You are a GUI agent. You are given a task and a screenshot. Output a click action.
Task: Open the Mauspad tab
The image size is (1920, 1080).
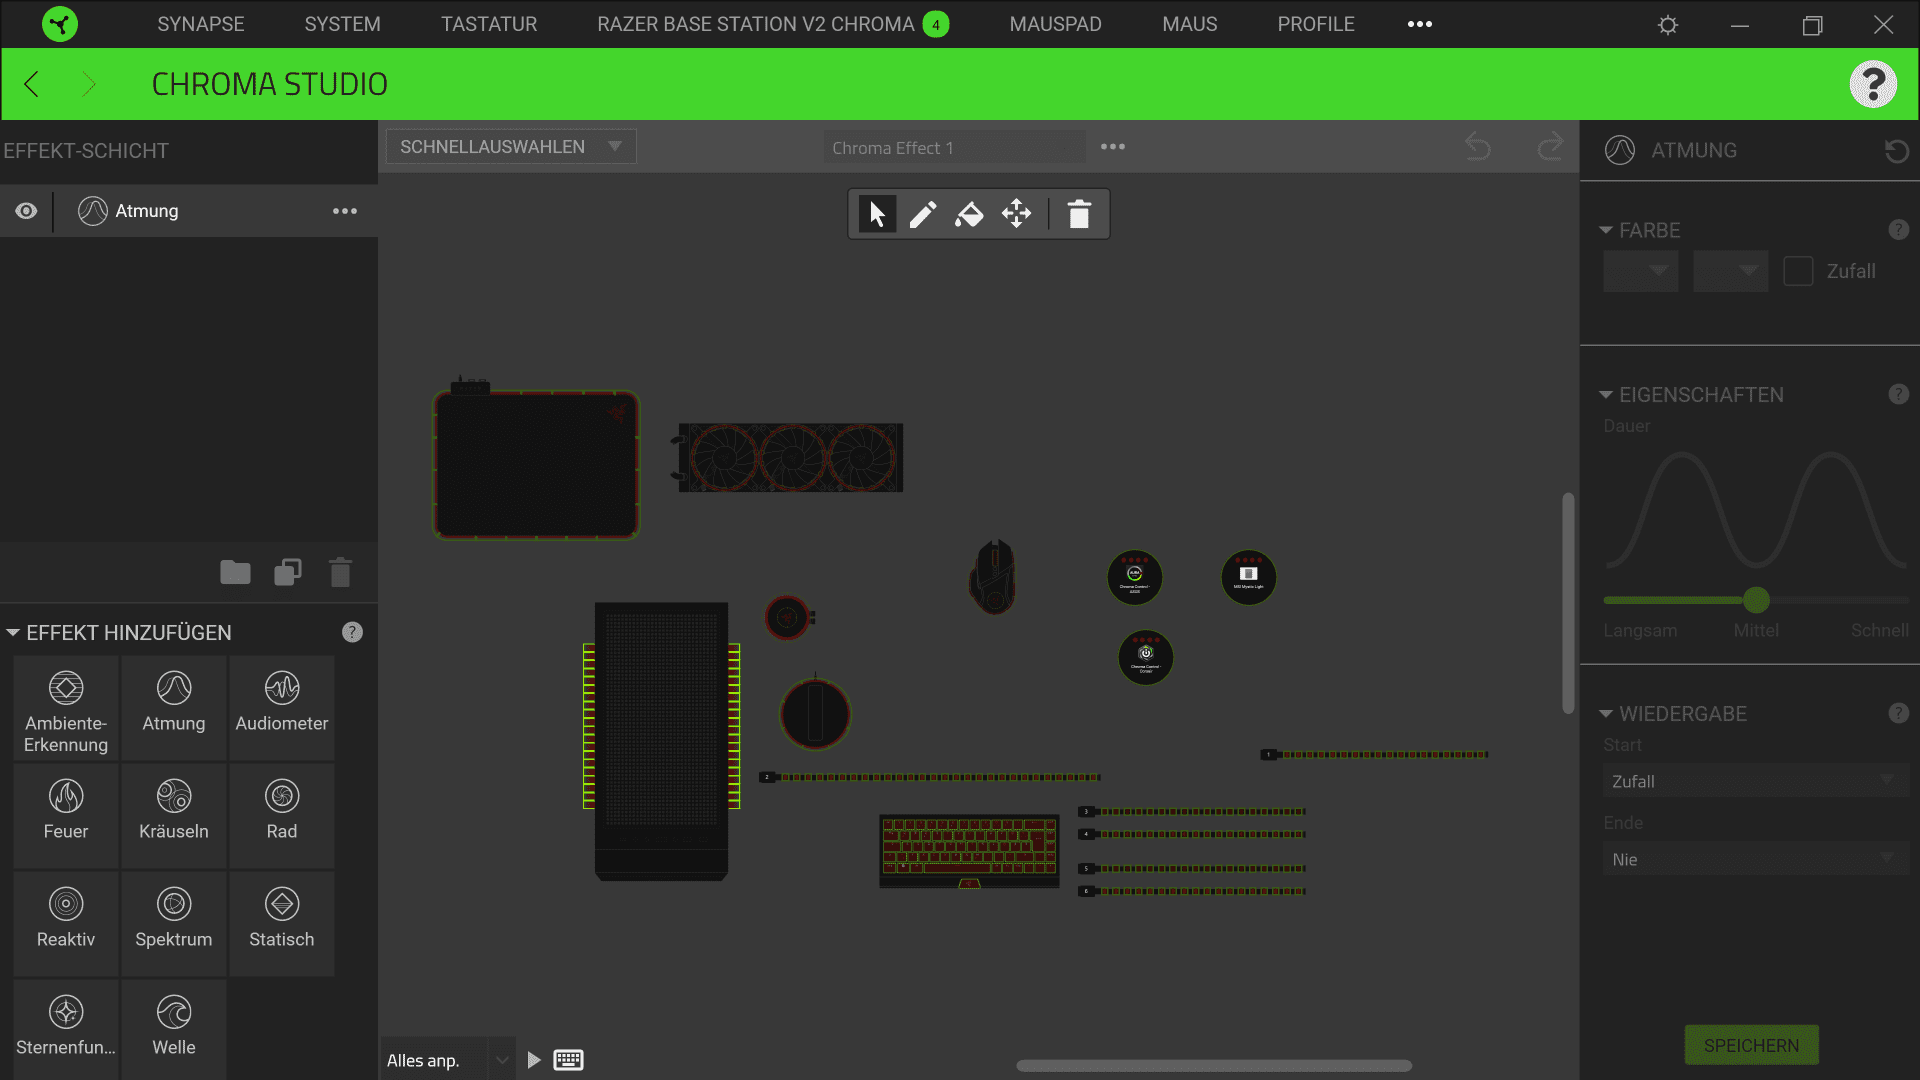pos(1055,24)
